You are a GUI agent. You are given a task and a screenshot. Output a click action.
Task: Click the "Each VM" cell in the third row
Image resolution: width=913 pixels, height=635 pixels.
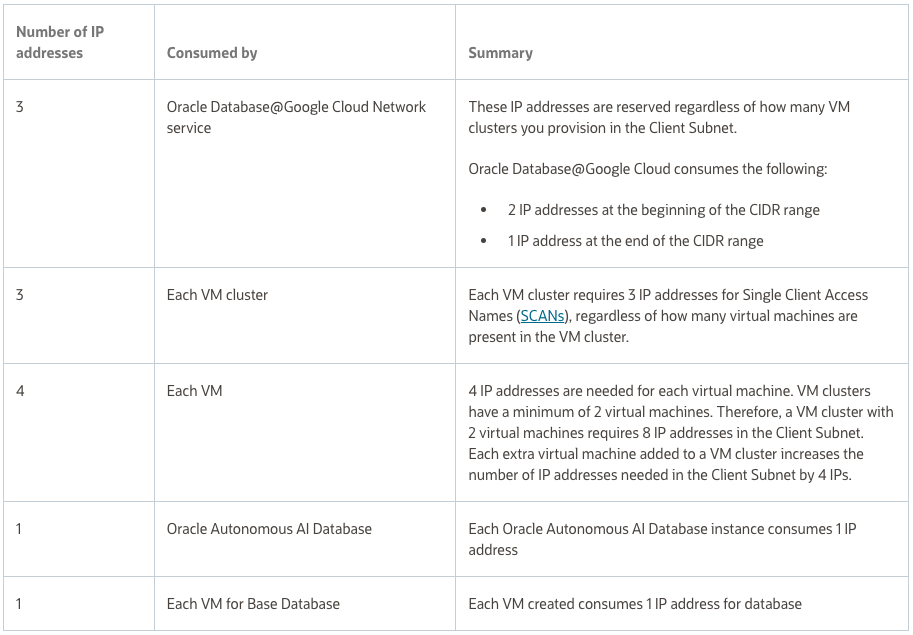tap(194, 391)
